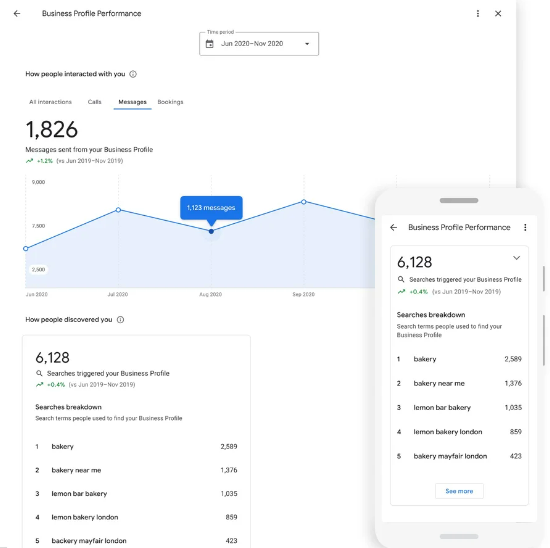Click search icon in desktop searches card
The height and width of the screenshot is (548, 550).
click(39, 373)
